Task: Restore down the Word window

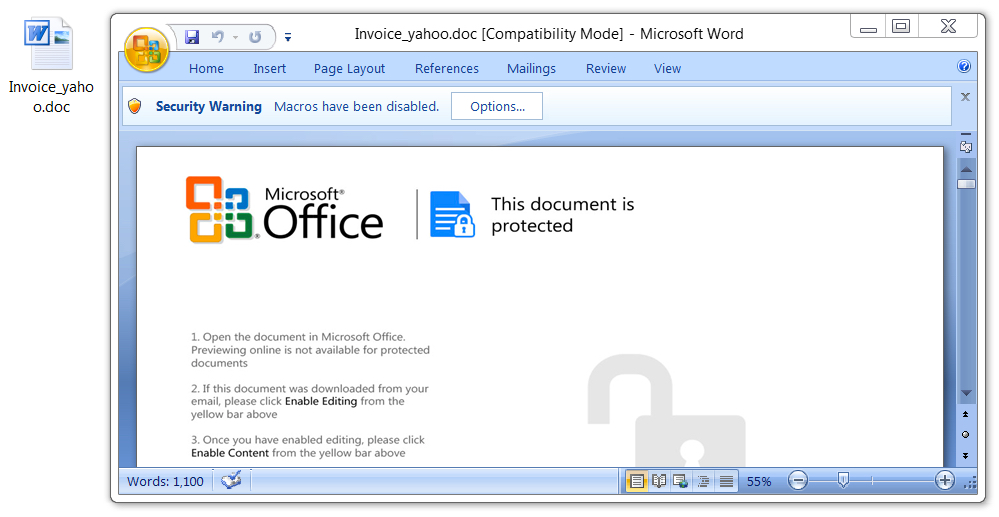Action: click(901, 26)
